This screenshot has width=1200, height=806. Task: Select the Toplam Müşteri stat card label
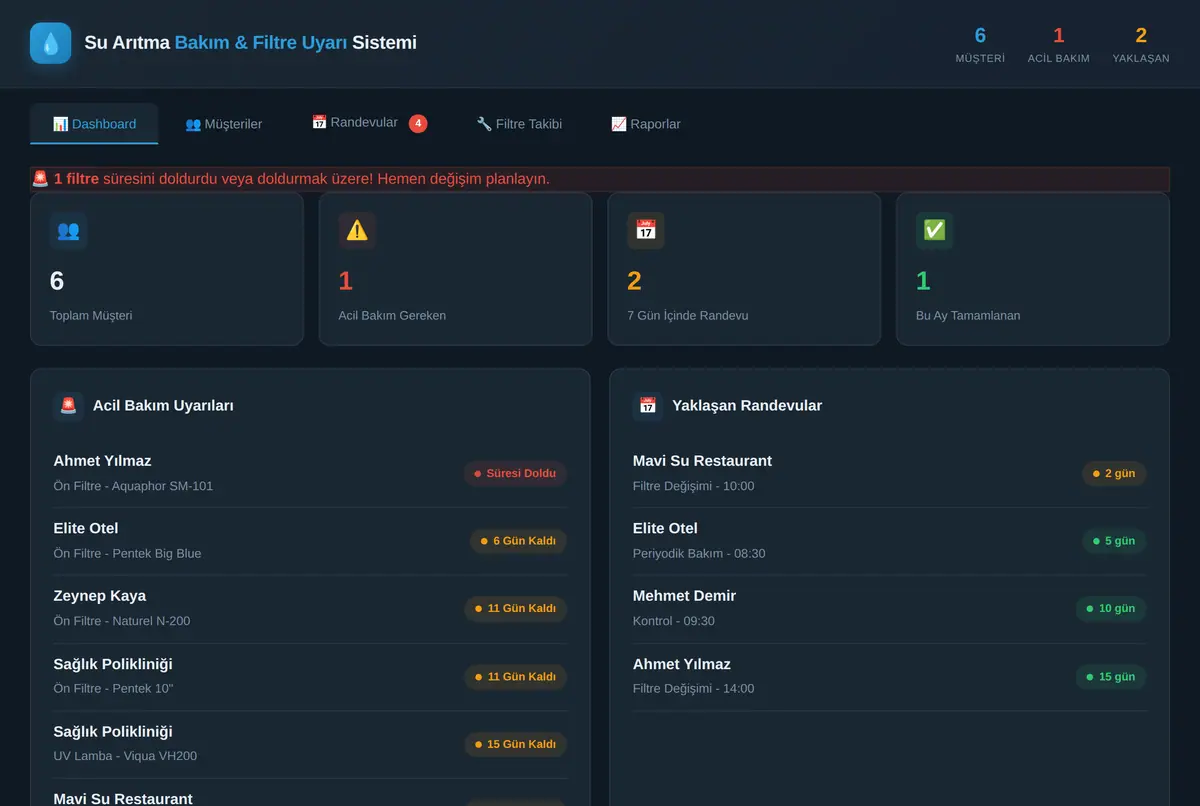click(x=91, y=315)
